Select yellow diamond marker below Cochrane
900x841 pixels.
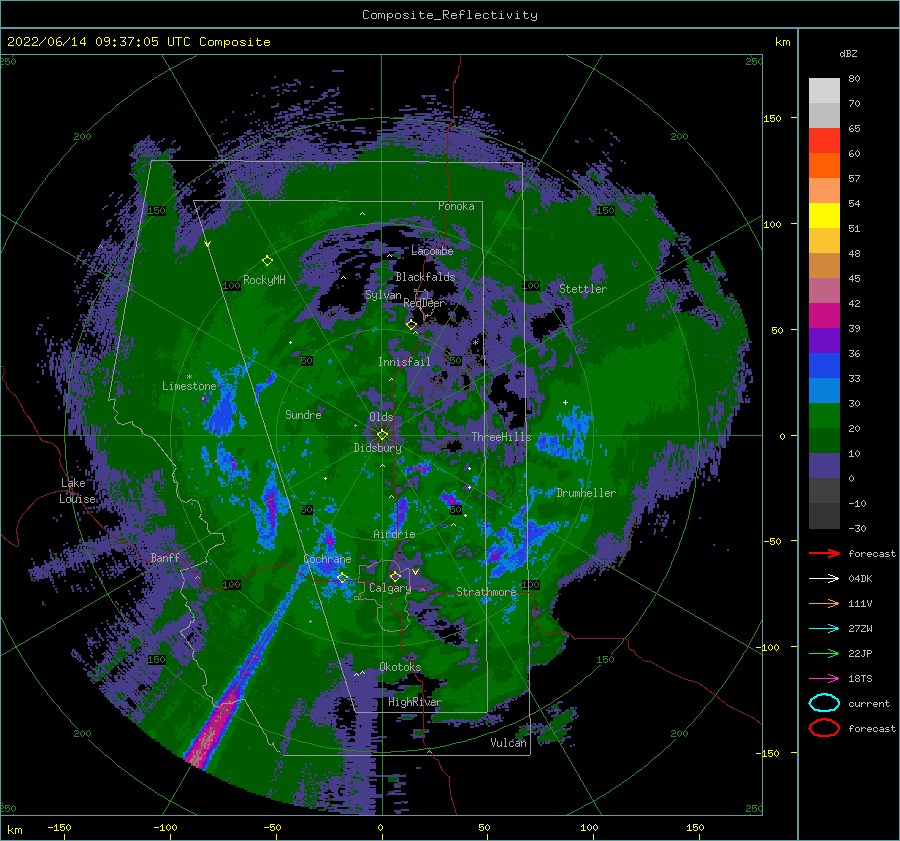pos(342,577)
